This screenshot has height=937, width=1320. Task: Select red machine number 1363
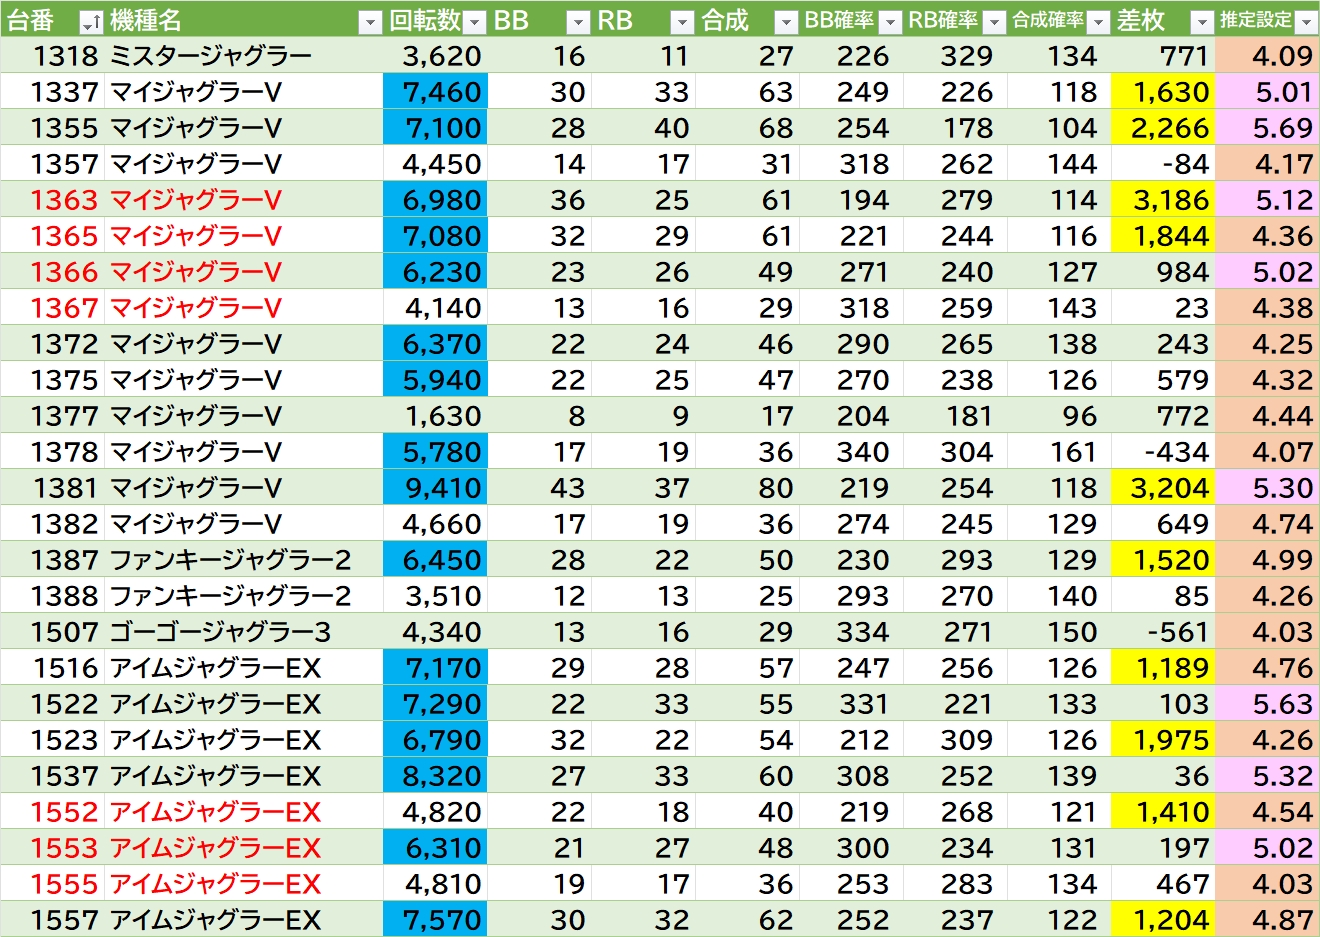(x=52, y=200)
